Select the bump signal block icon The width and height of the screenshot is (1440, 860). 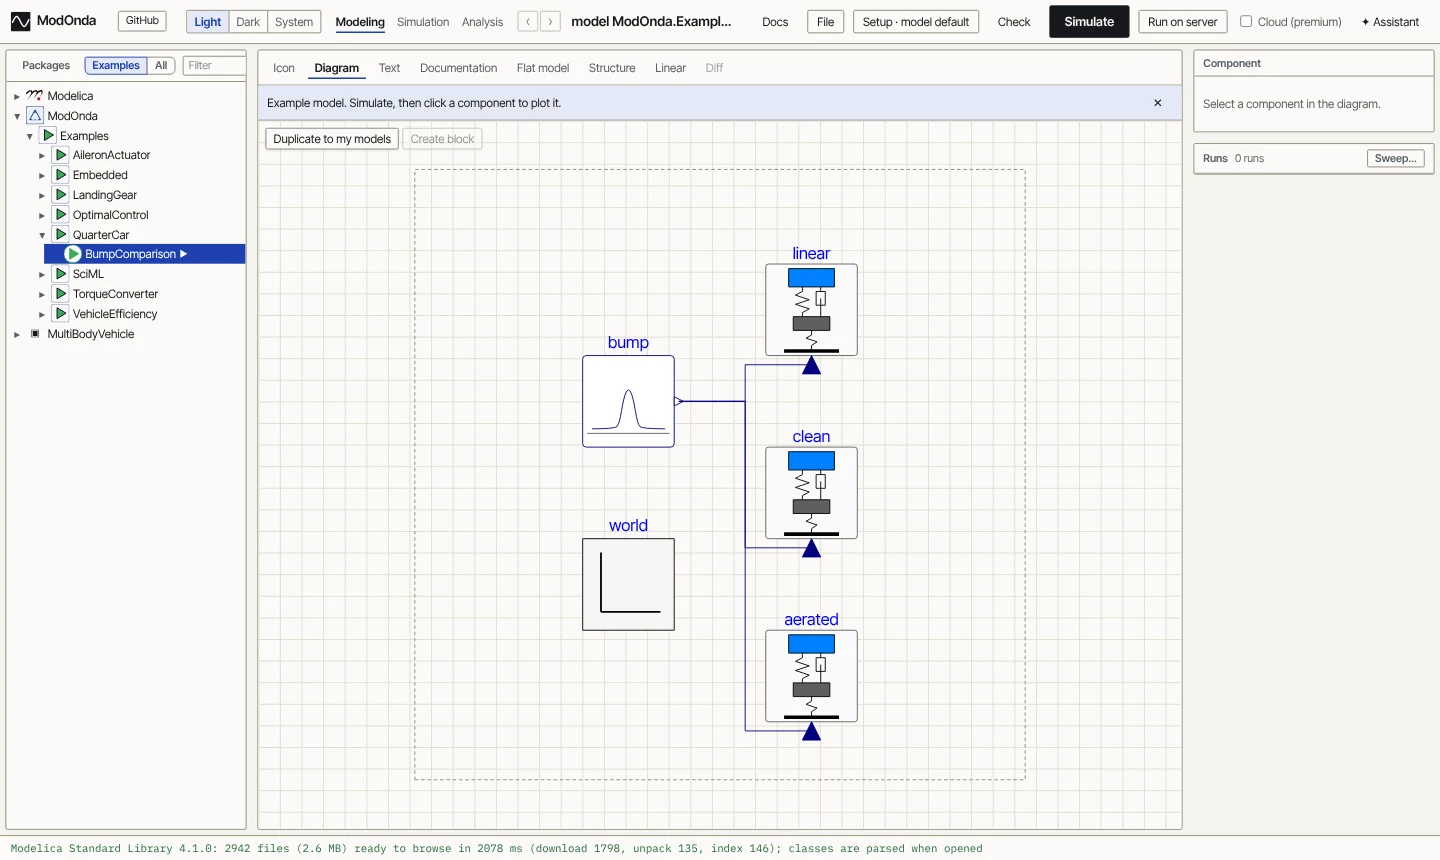(x=628, y=401)
